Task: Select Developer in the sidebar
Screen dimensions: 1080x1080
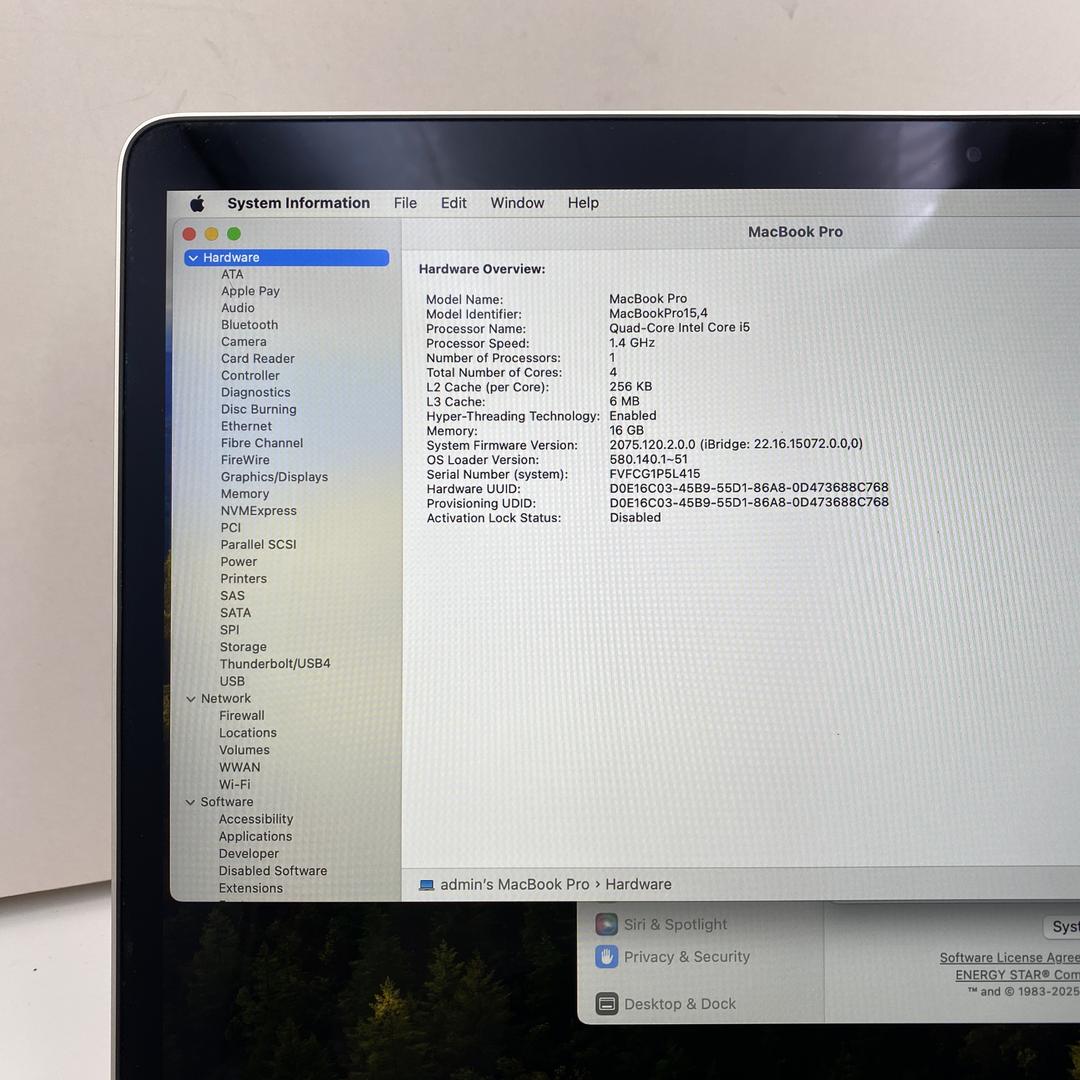Action: (249, 853)
